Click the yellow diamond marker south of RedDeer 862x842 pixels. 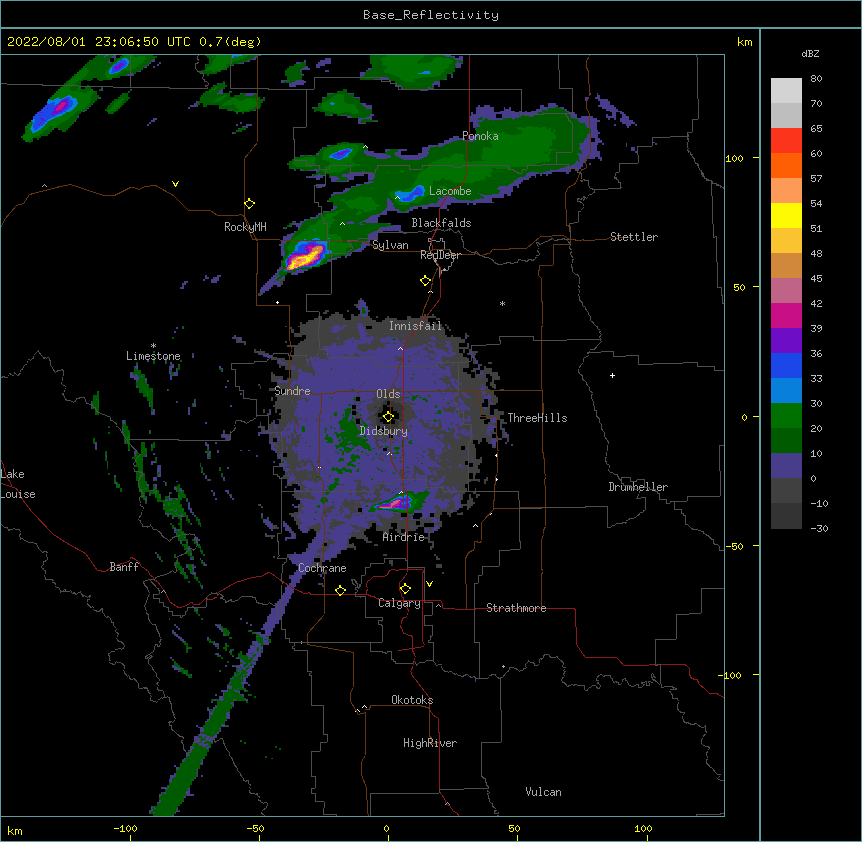point(426,281)
